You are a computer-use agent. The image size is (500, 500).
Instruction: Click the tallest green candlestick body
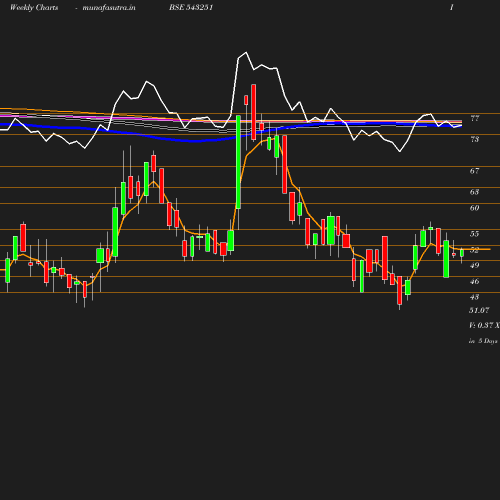(x=238, y=162)
